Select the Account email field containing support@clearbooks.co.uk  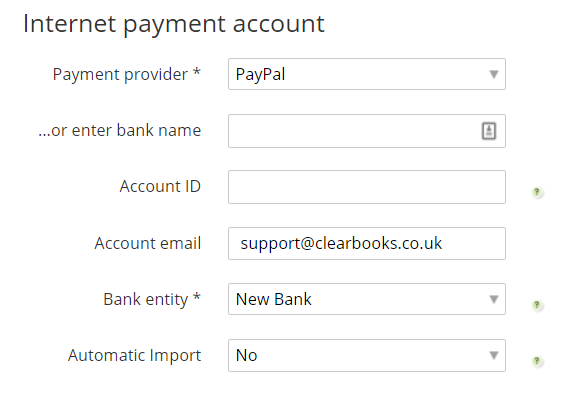[x=367, y=243]
